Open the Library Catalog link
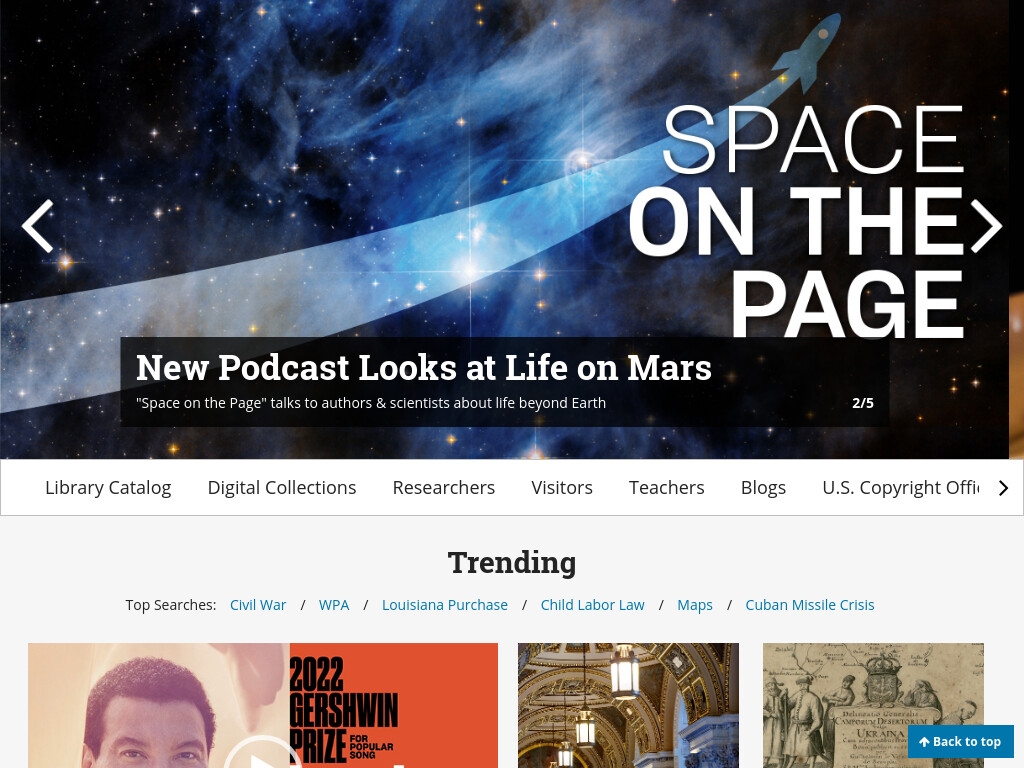Viewport: 1024px width, 768px height. 108,488
